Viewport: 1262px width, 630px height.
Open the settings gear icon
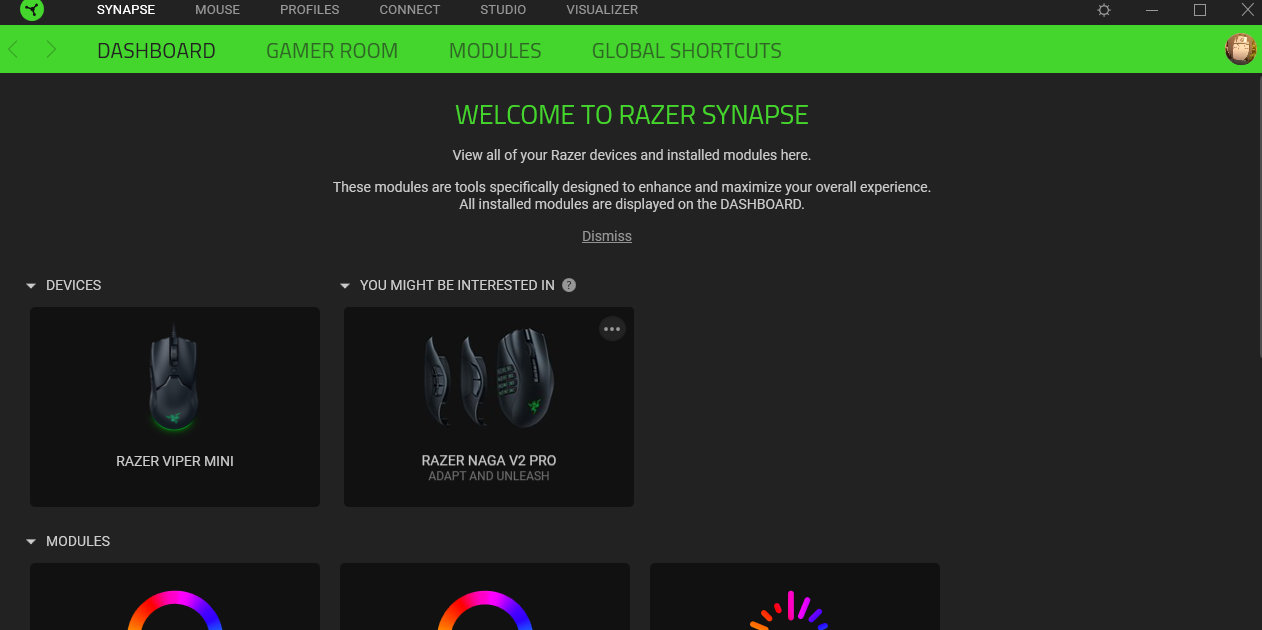point(1104,10)
